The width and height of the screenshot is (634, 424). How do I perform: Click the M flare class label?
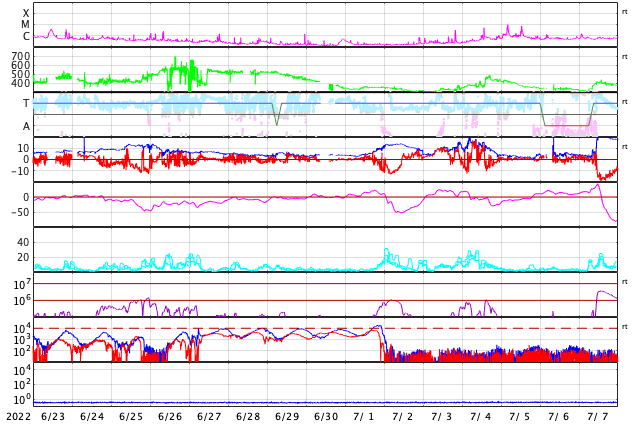(x=25, y=25)
